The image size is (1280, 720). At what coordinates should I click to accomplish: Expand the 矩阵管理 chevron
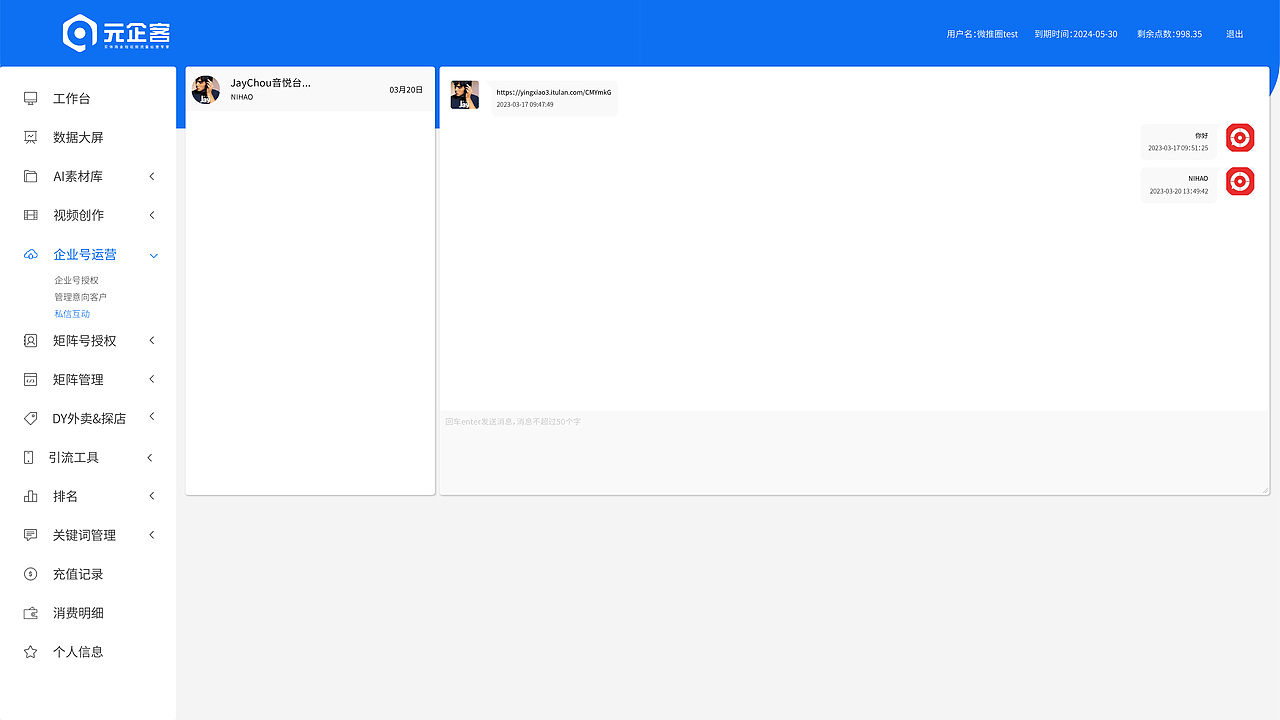[152, 379]
